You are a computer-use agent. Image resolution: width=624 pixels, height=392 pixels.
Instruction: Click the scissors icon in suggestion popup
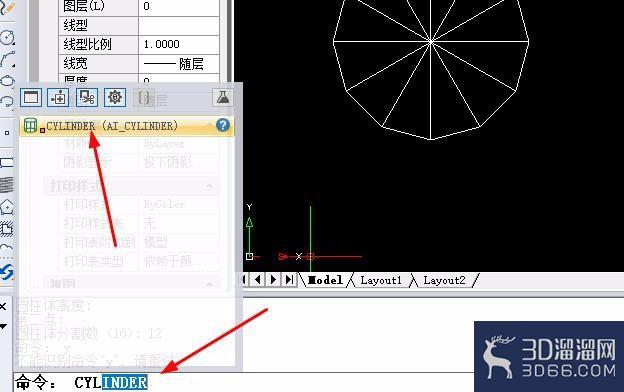[86, 97]
